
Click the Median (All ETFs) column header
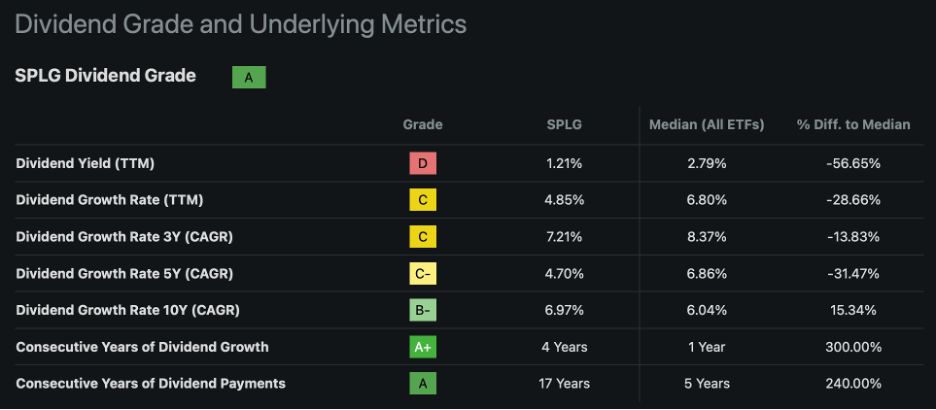pos(706,125)
